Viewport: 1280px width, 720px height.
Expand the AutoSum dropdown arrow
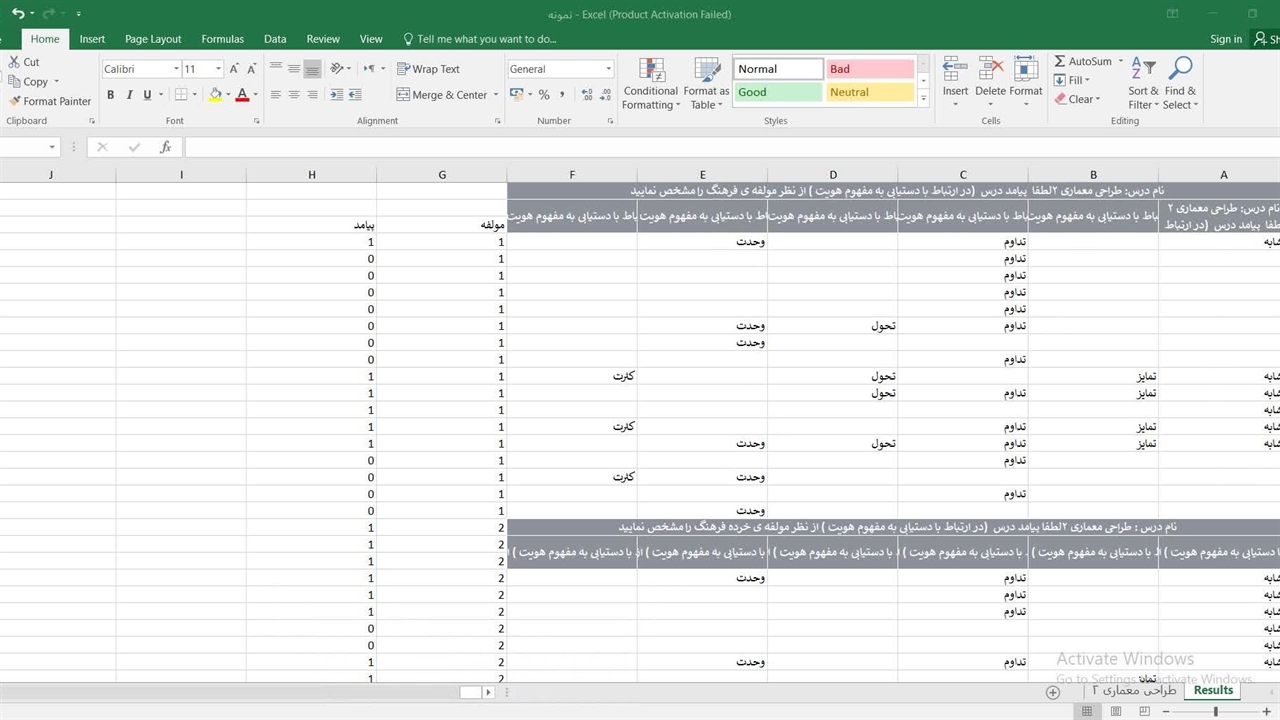tap(1121, 61)
